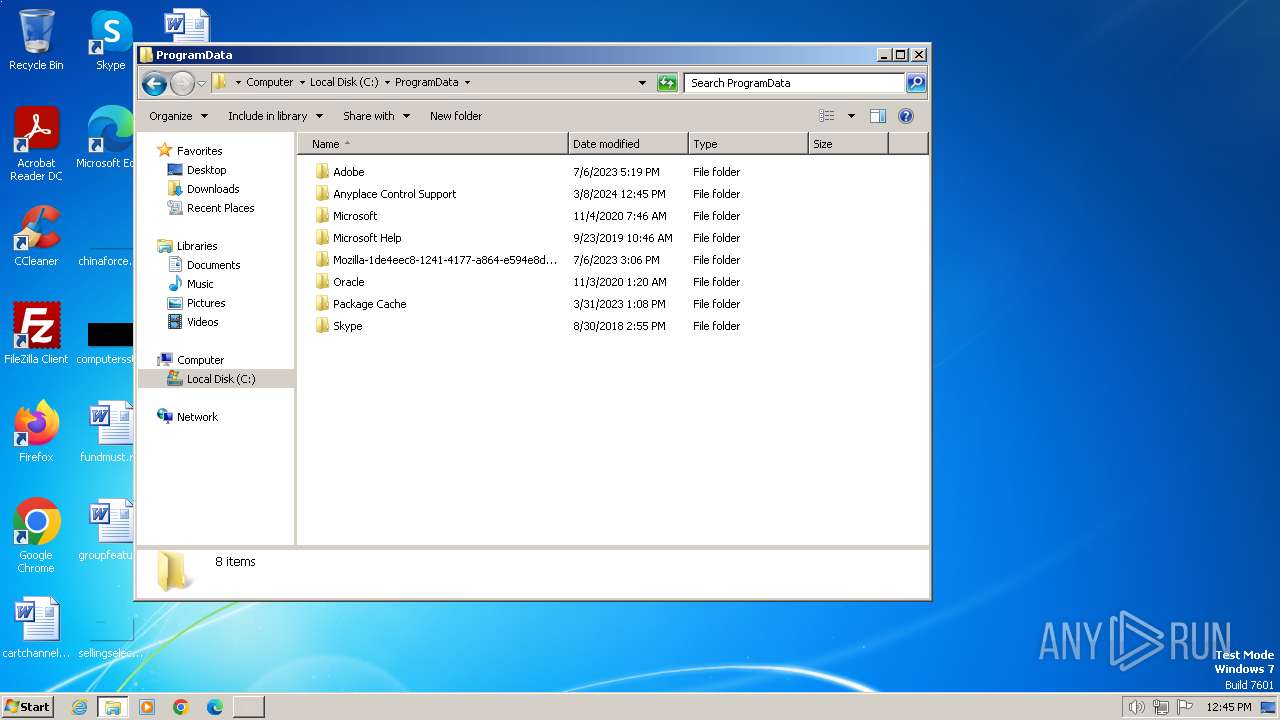The width and height of the screenshot is (1280, 720).
Task: Open Recent Places in navigation pane
Action: (220, 208)
